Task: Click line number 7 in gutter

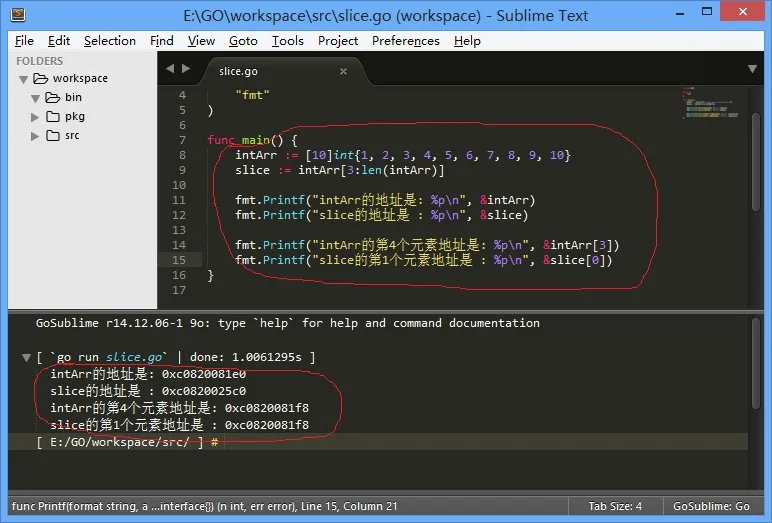Action: (182, 140)
